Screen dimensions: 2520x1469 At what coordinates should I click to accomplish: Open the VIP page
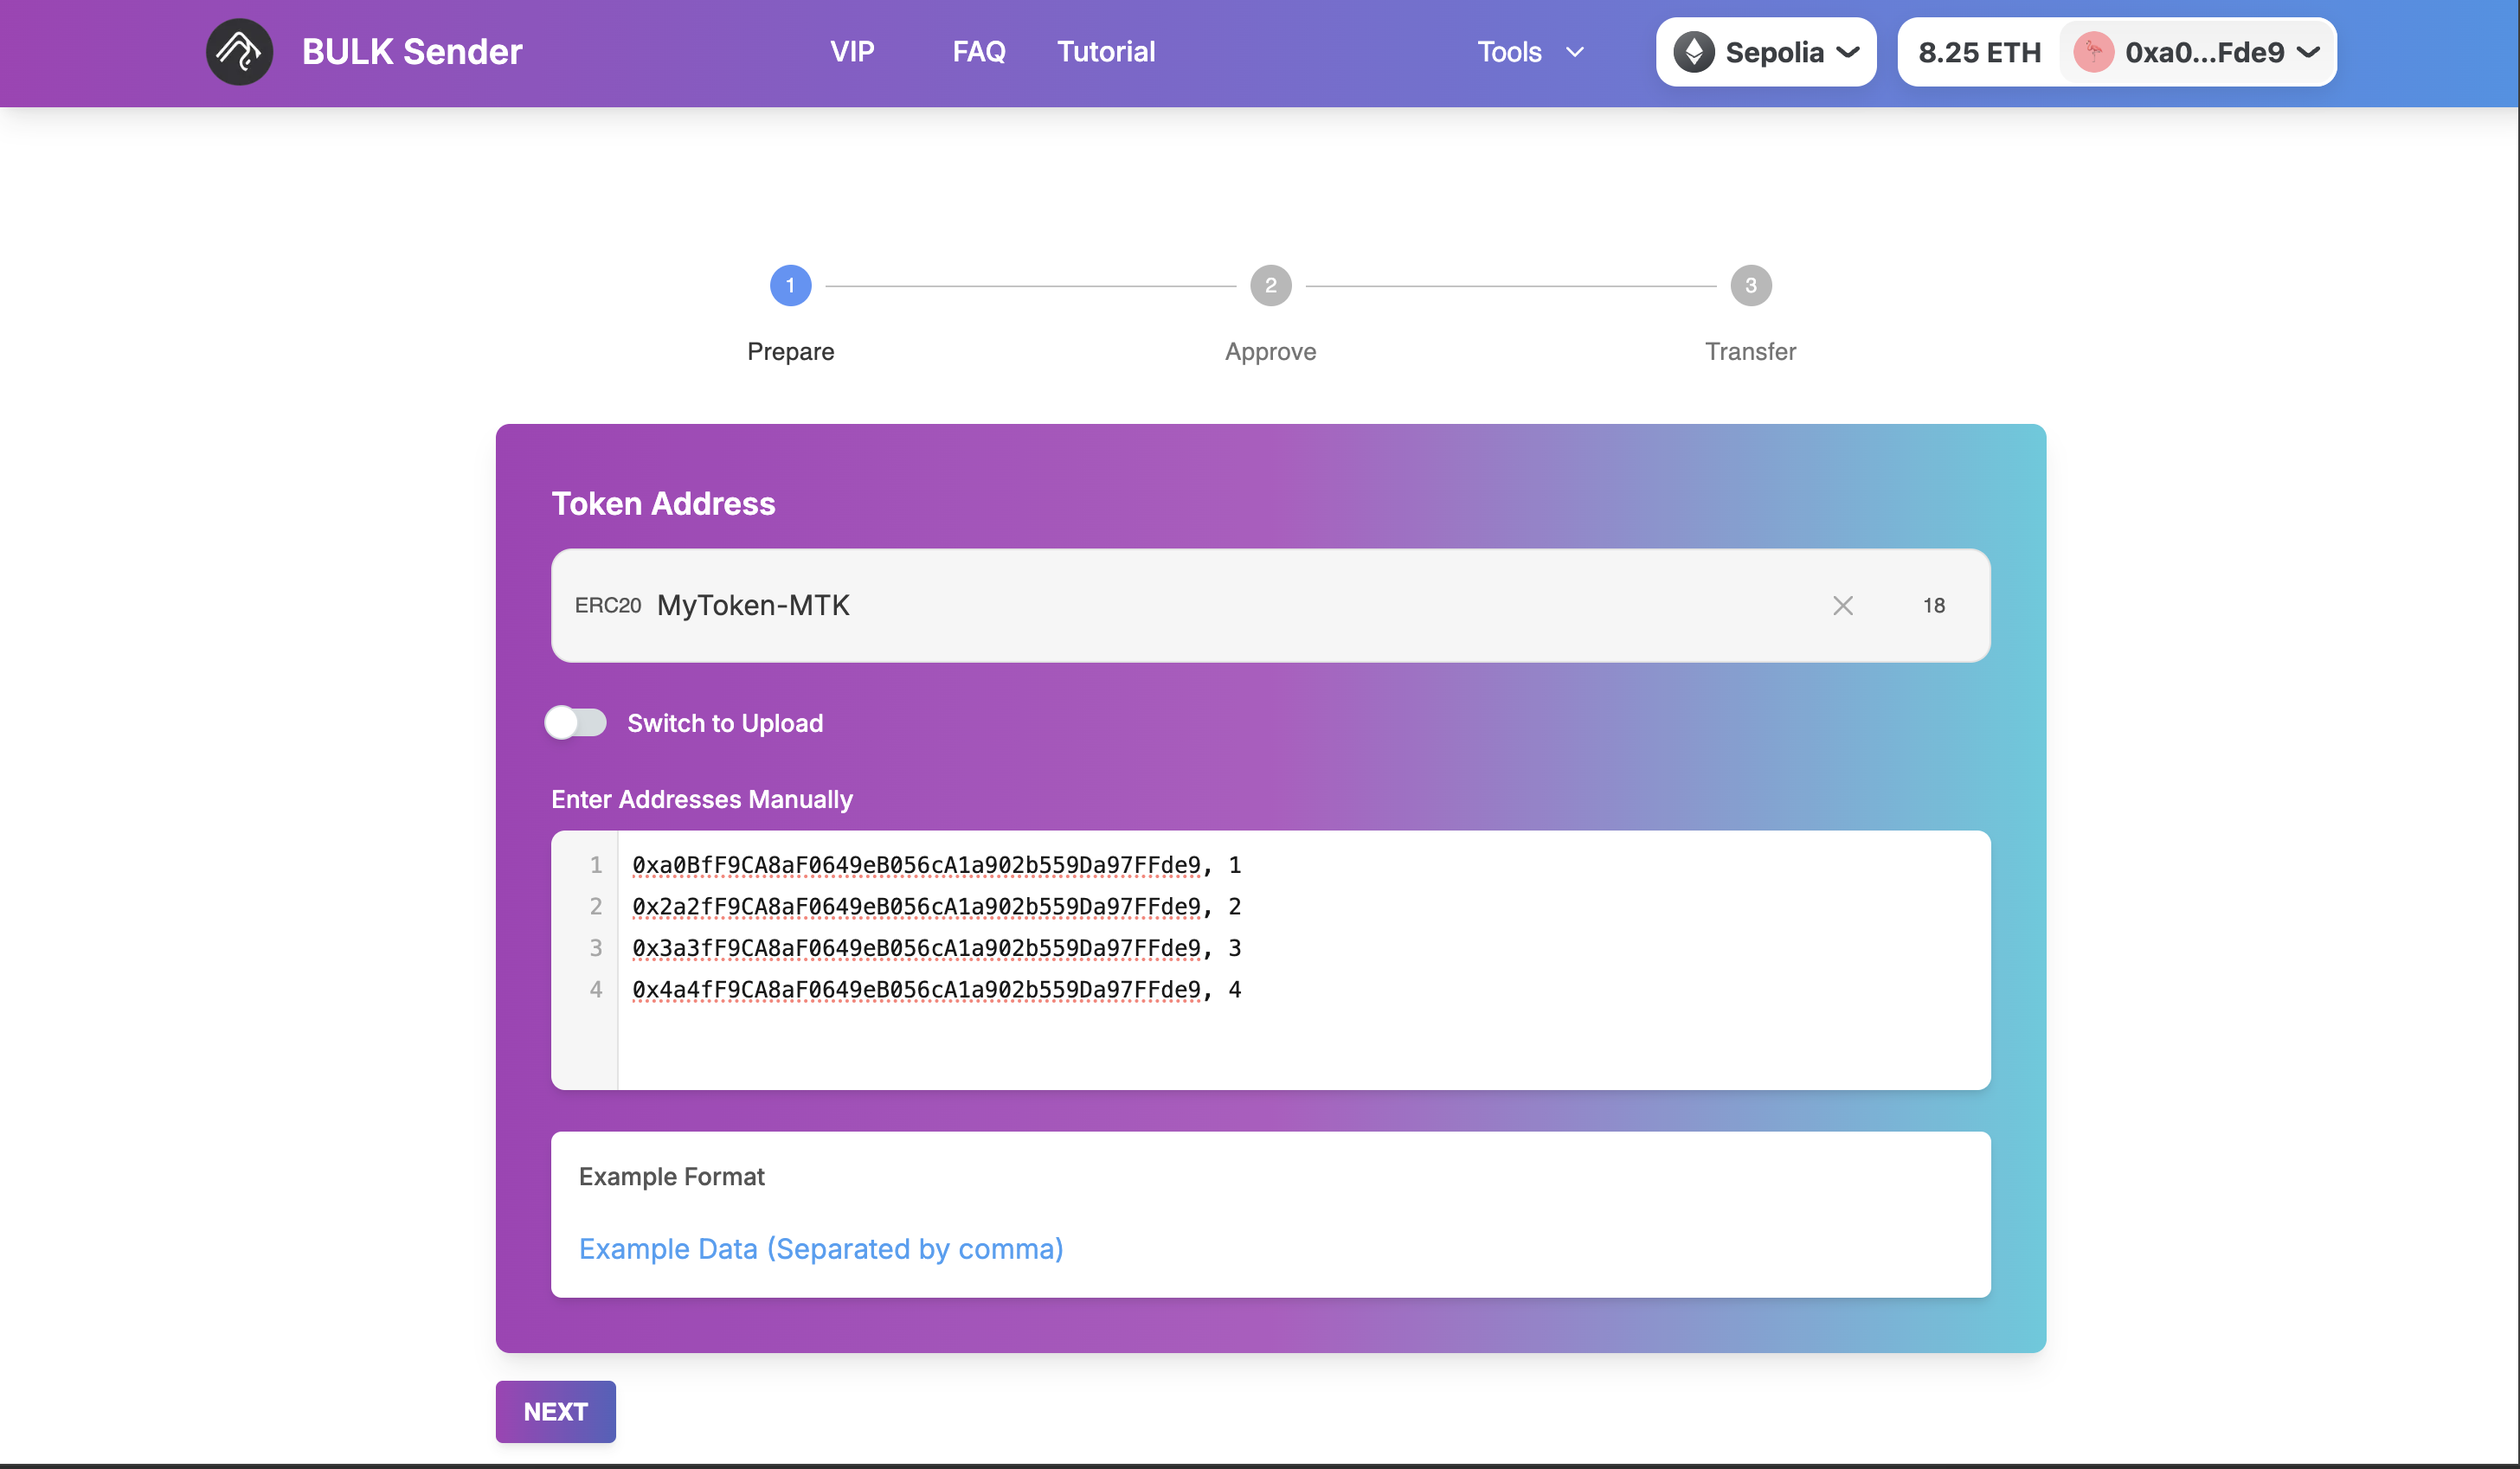click(852, 51)
